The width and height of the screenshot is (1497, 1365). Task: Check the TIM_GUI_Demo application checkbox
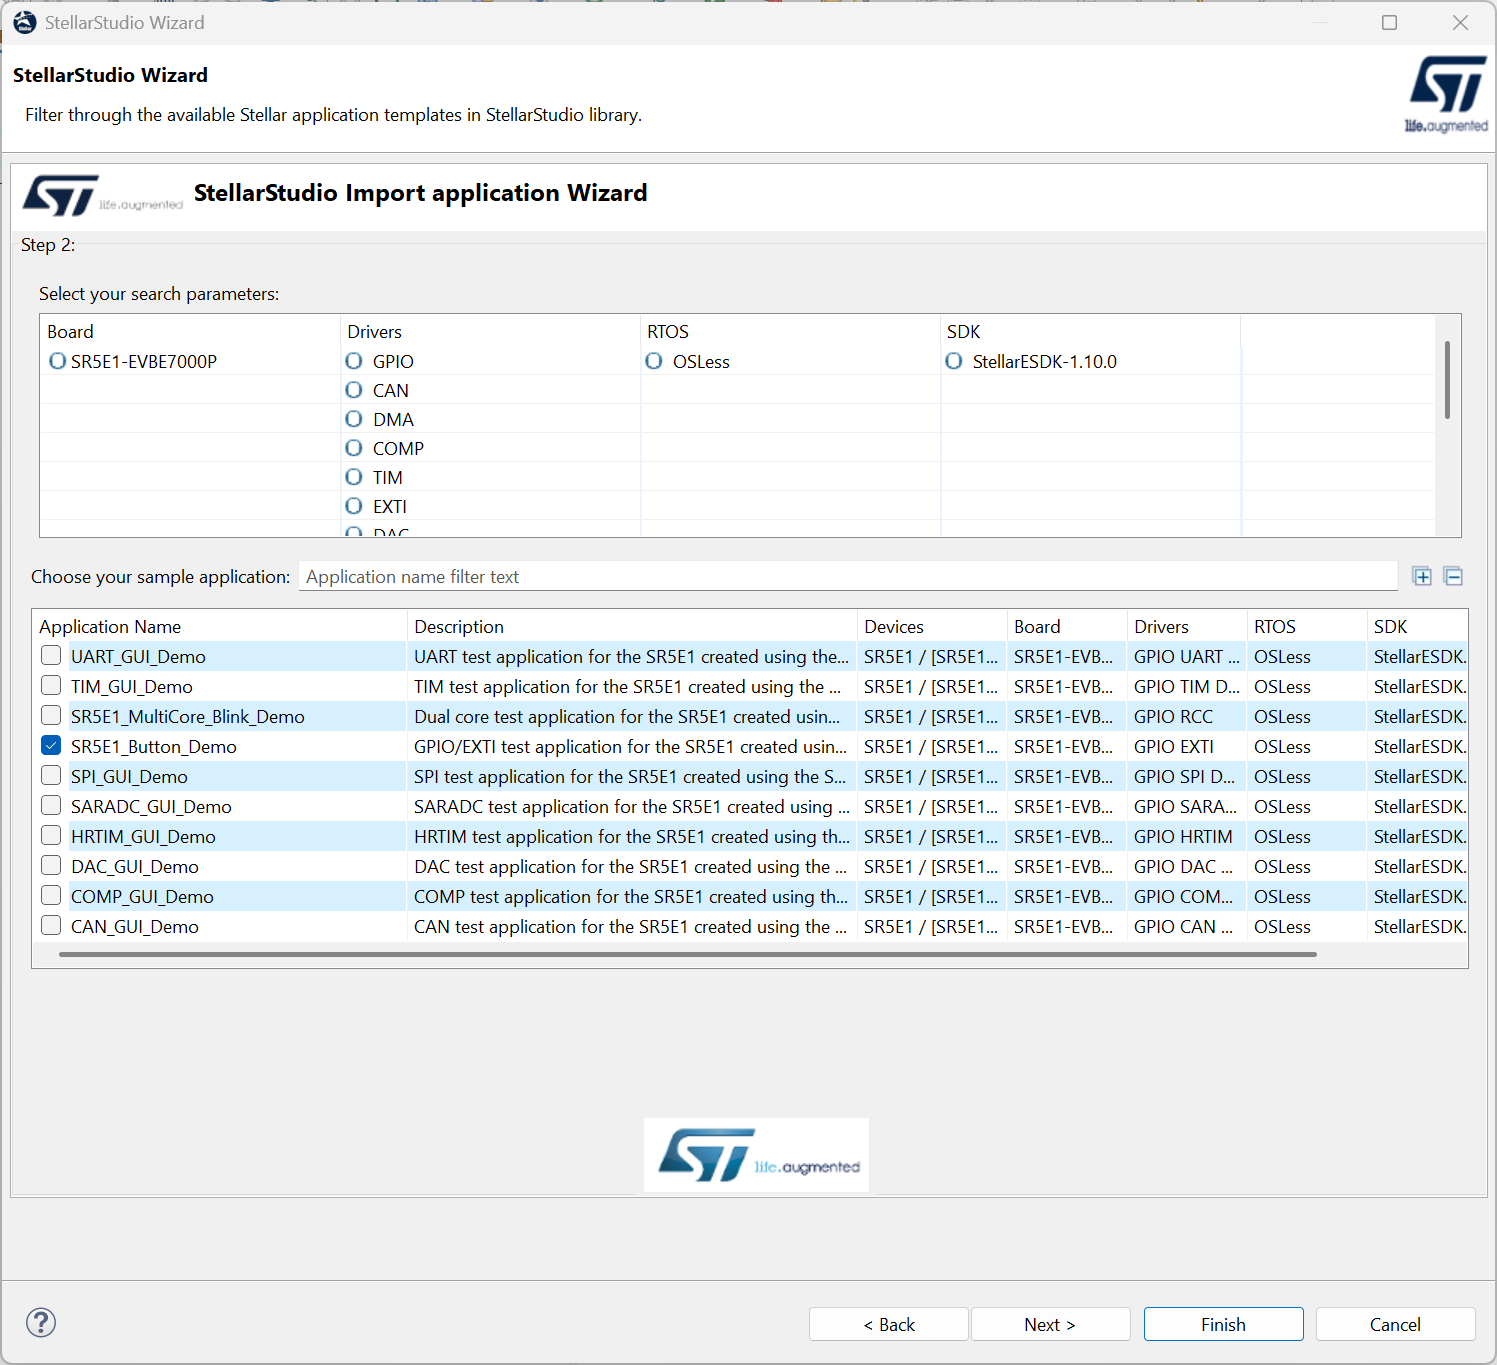tap(51, 686)
